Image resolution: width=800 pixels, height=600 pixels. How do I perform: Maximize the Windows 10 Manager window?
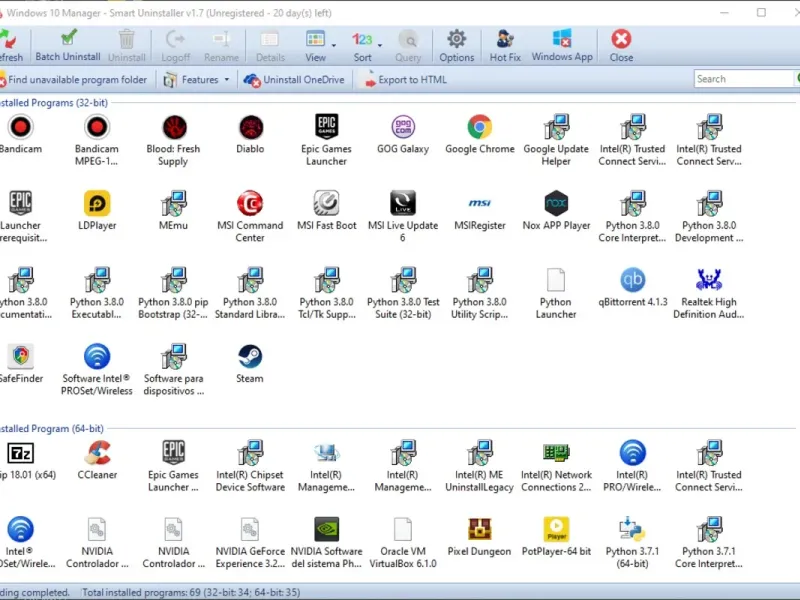click(761, 12)
